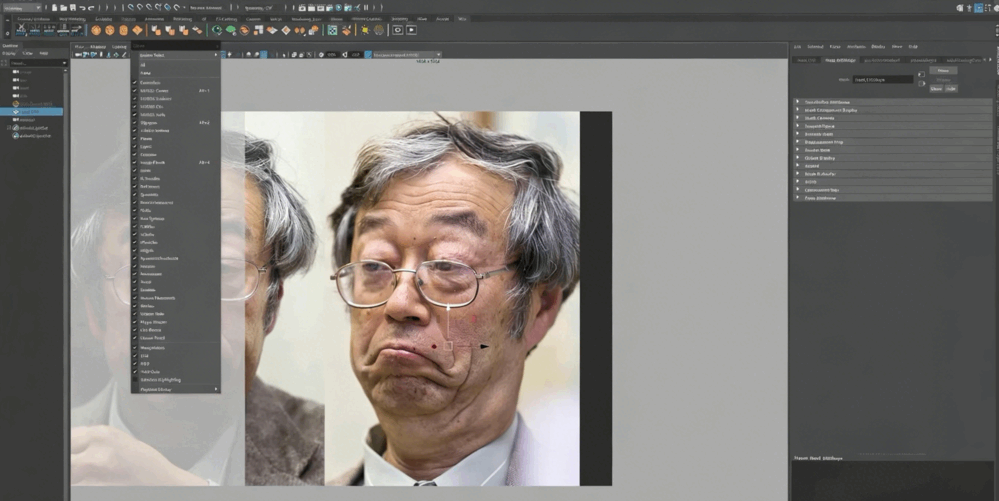This screenshot has height=501, width=999.
Task: Click the Save Scene disk icon
Action: click(x=73, y=8)
